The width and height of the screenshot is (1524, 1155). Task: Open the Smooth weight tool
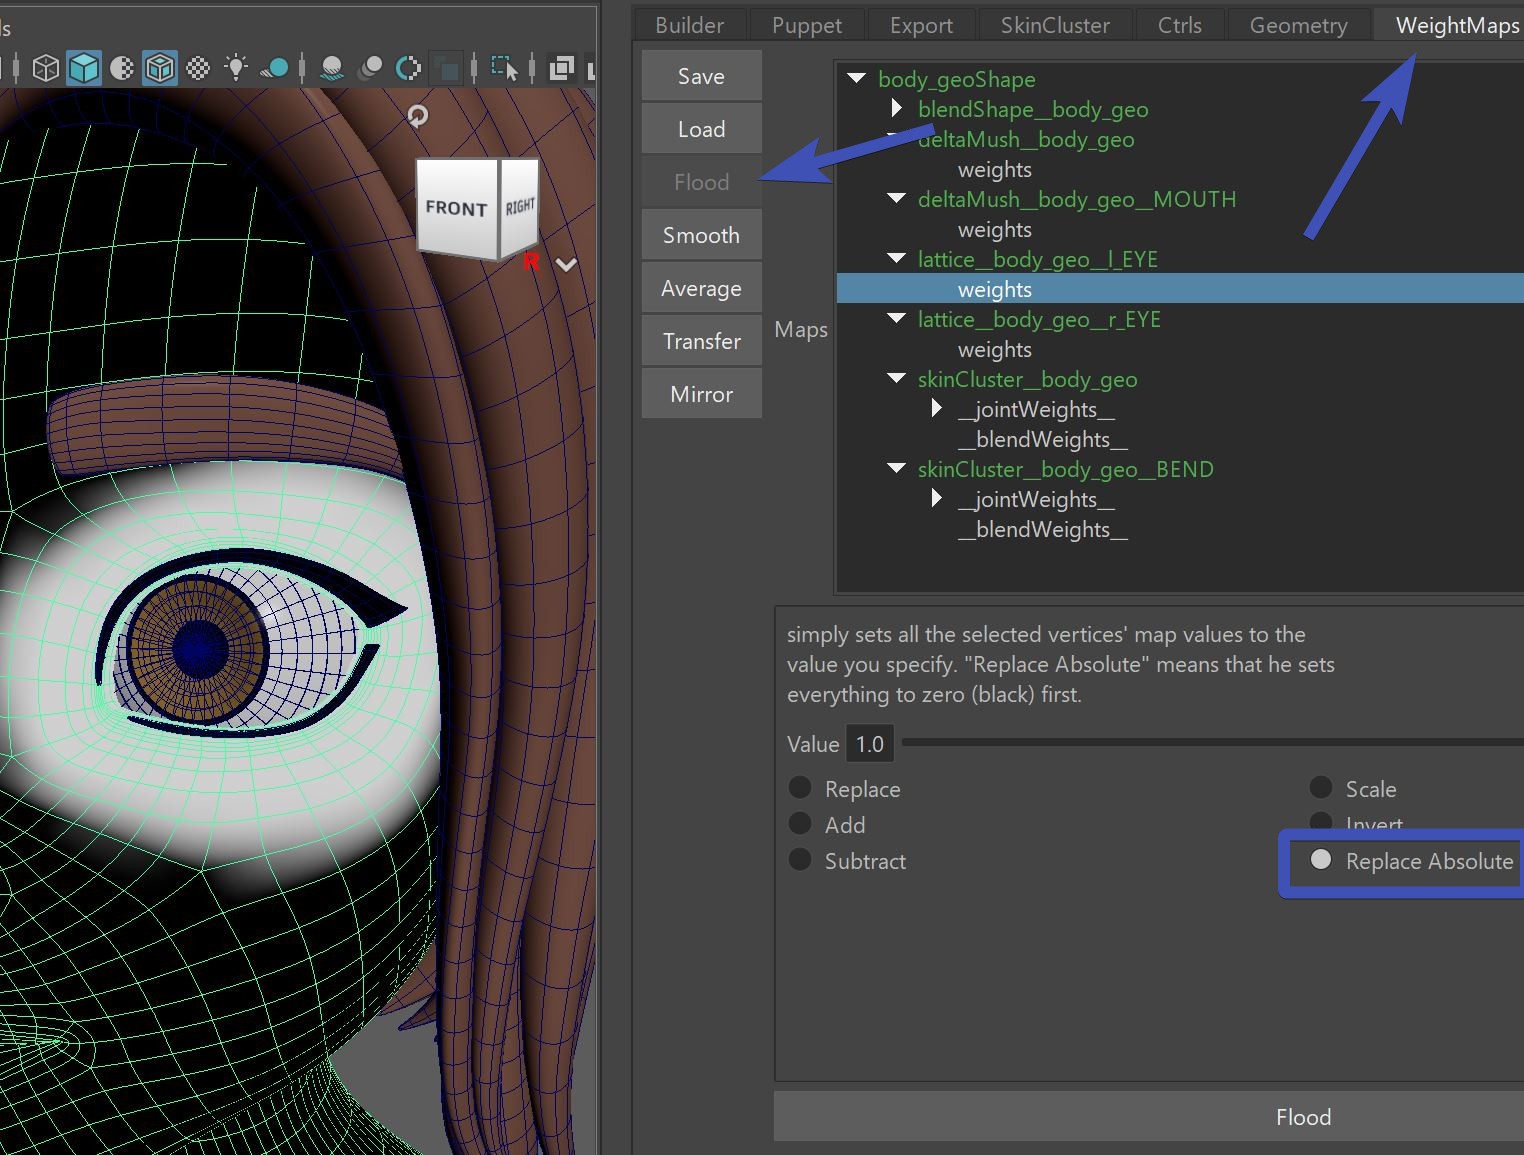[x=701, y=235]
